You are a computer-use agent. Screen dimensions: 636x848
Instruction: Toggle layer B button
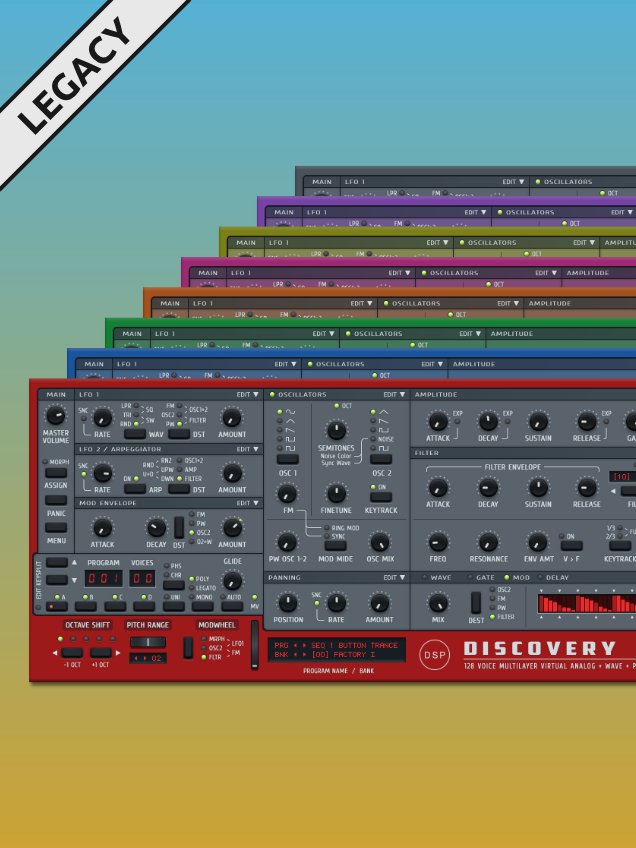85,606
